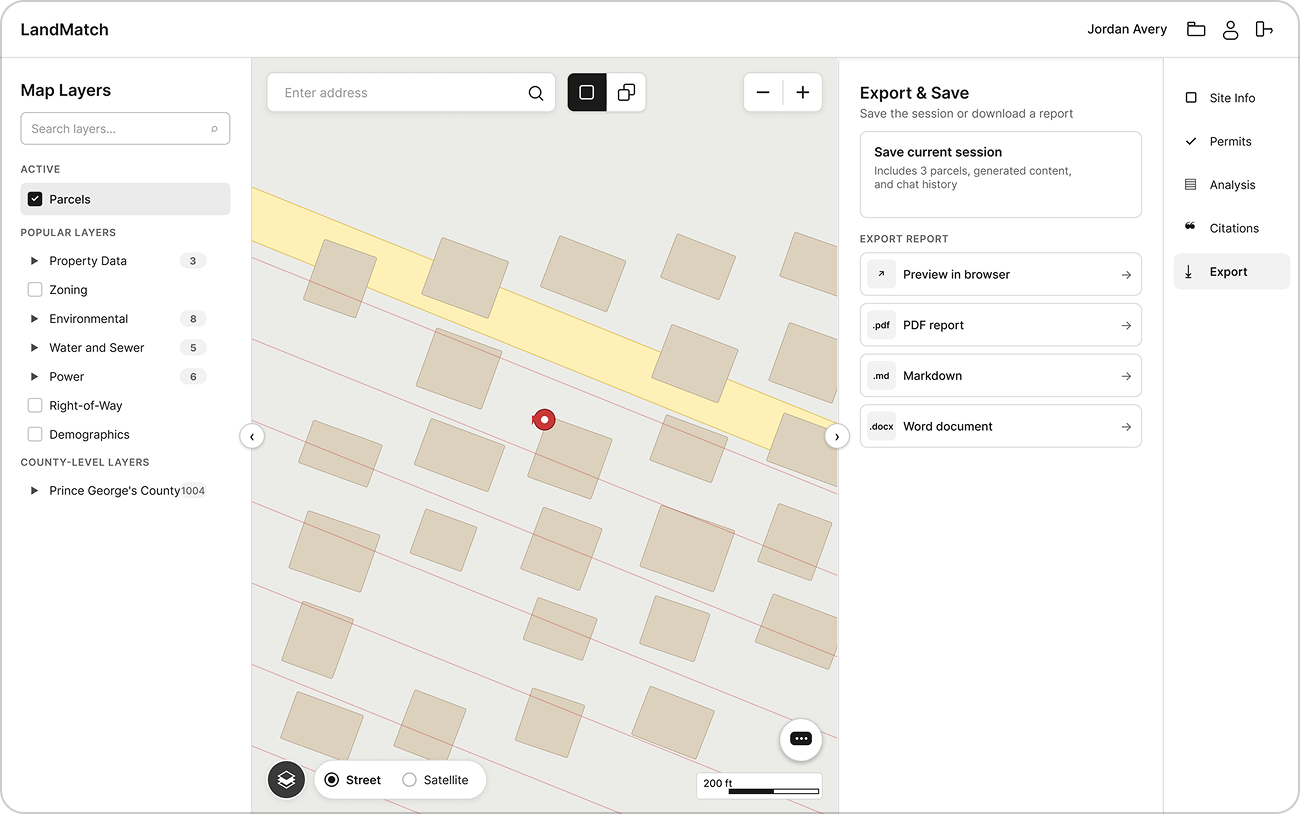The height and width of the screenshot is (814, 1300).
Task: Enable the Demographics layer checkbox
Action: pyautogui.click(x=35, y=435)
